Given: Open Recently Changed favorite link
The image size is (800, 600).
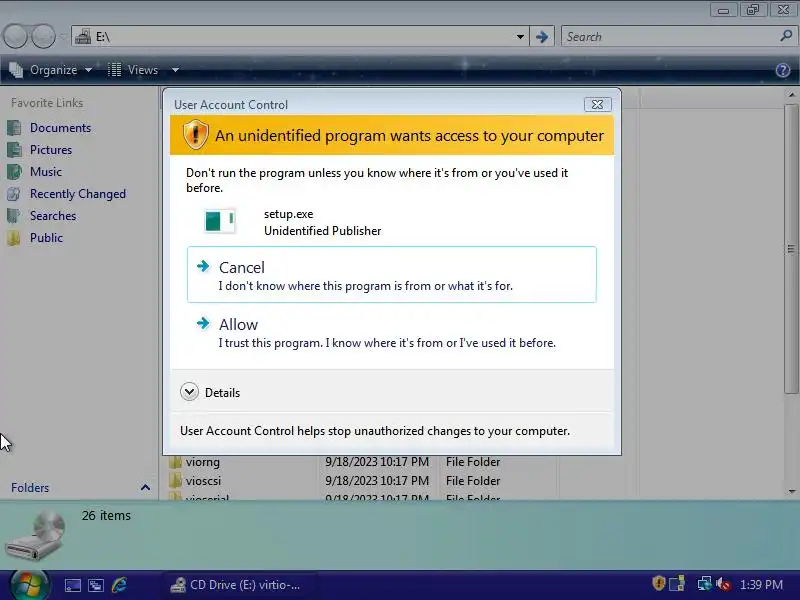Looking at the screenshot, I should 78,194.
